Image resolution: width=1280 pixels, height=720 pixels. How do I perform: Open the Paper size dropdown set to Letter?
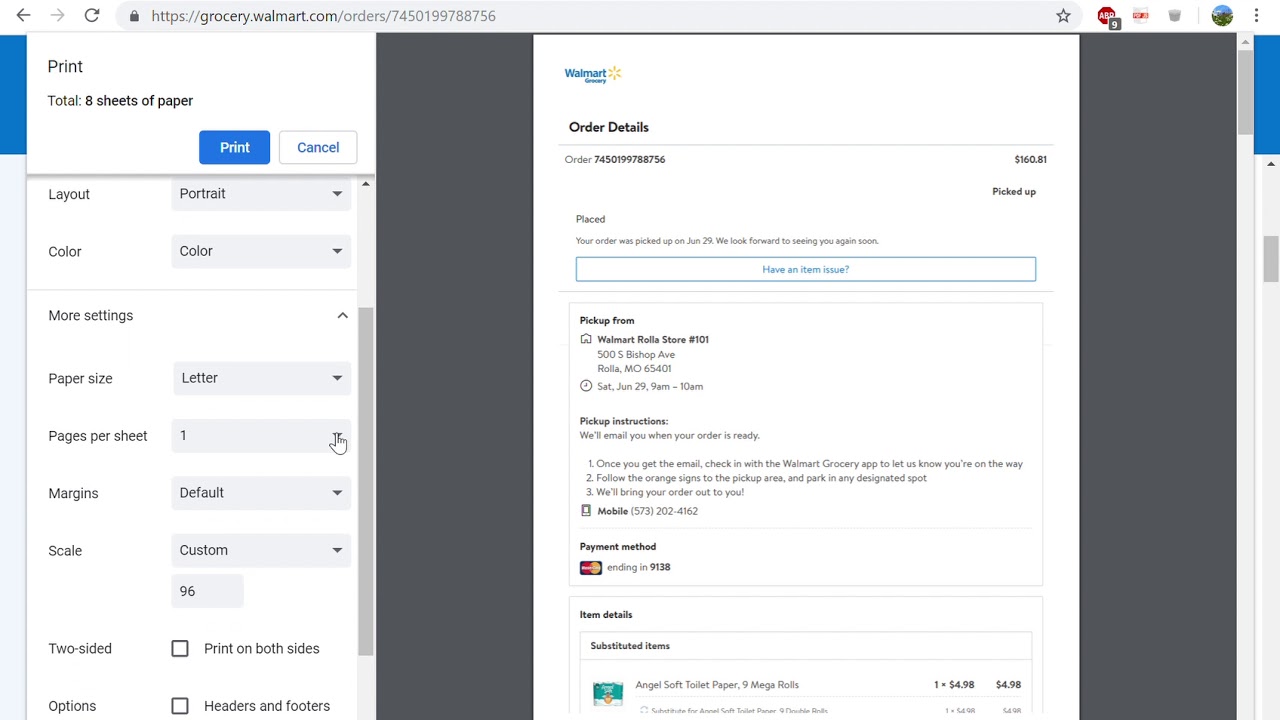pos(261,378)
